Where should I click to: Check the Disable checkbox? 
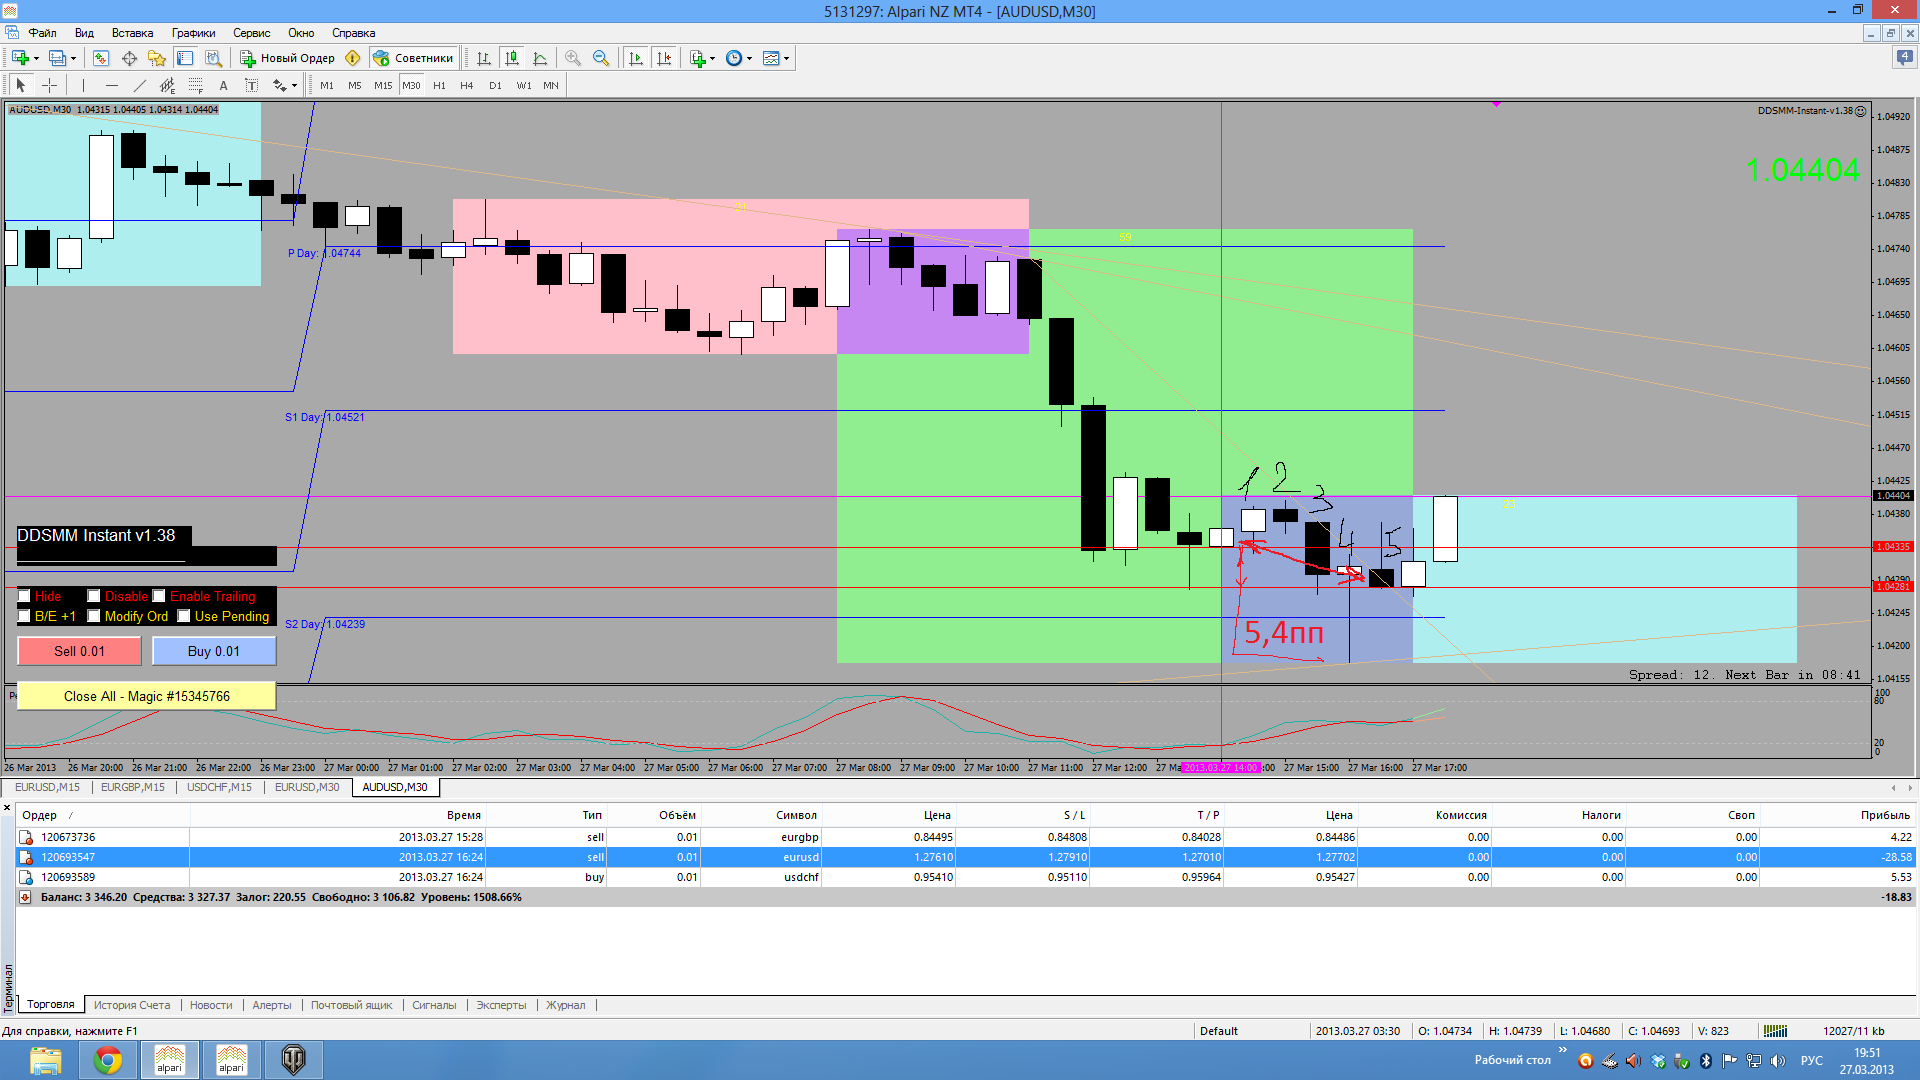pyautogui.click(x=94, y=596)
